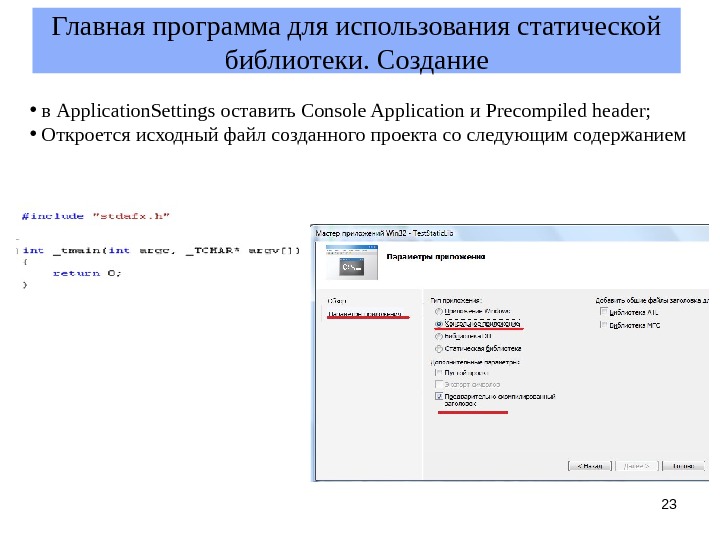Open the 'Обзор' wizard page
The width and height of the screenshot is (720, 540).
(x=337, y=301)
